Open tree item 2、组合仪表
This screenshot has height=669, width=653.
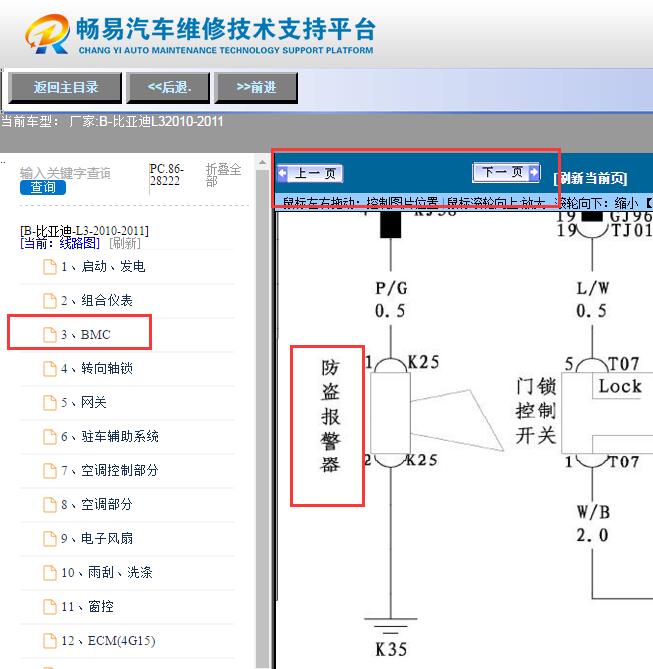coord(96,300)
